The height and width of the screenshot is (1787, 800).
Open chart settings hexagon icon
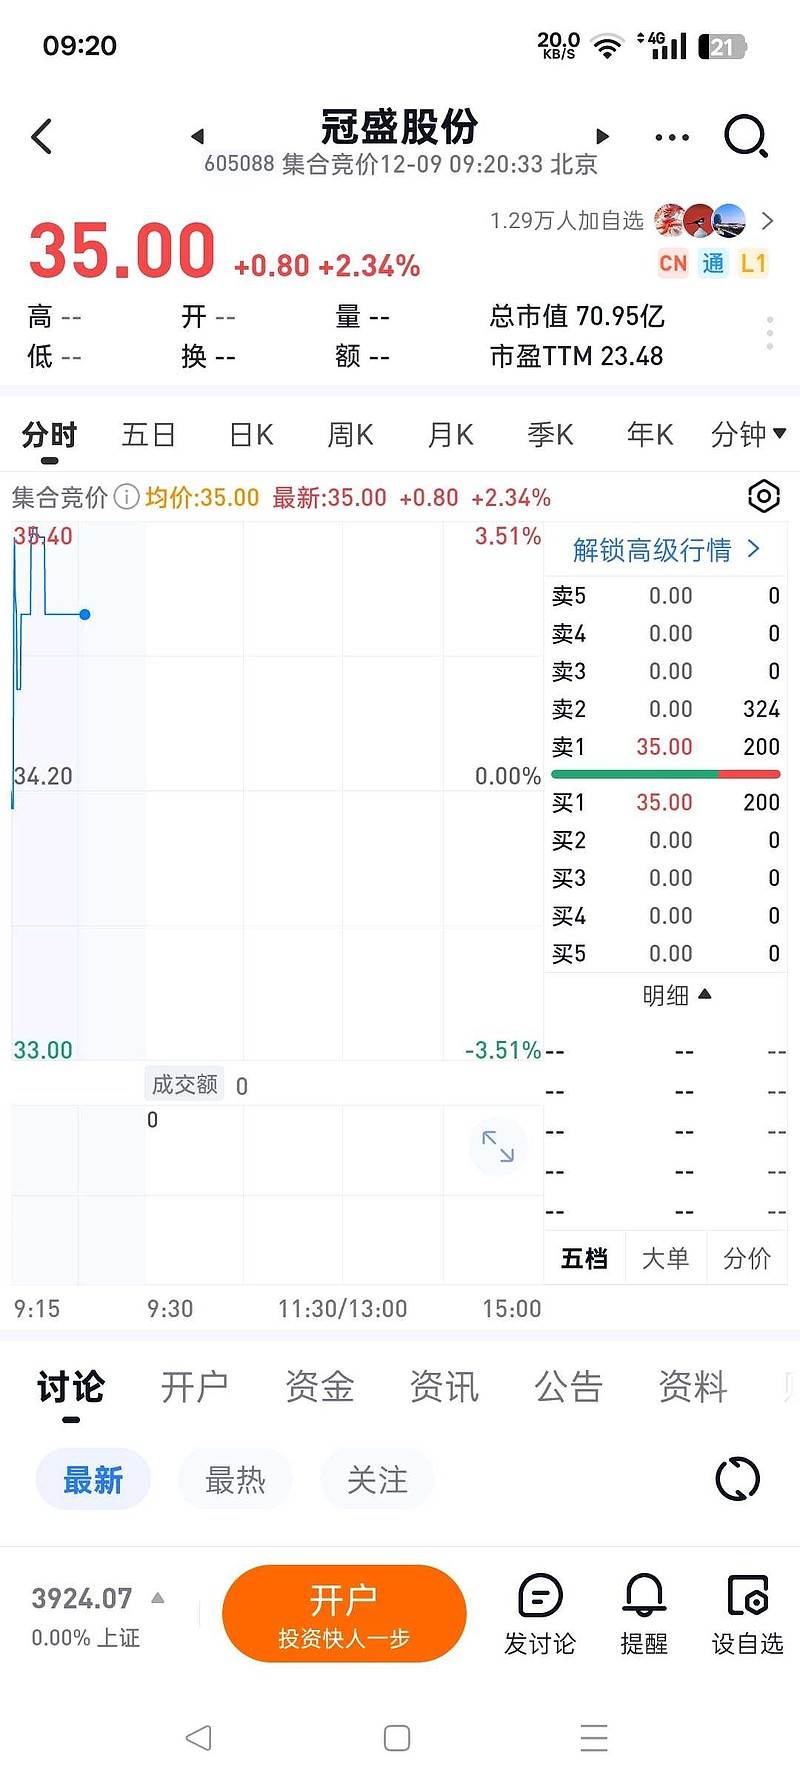tap(763, 496)
